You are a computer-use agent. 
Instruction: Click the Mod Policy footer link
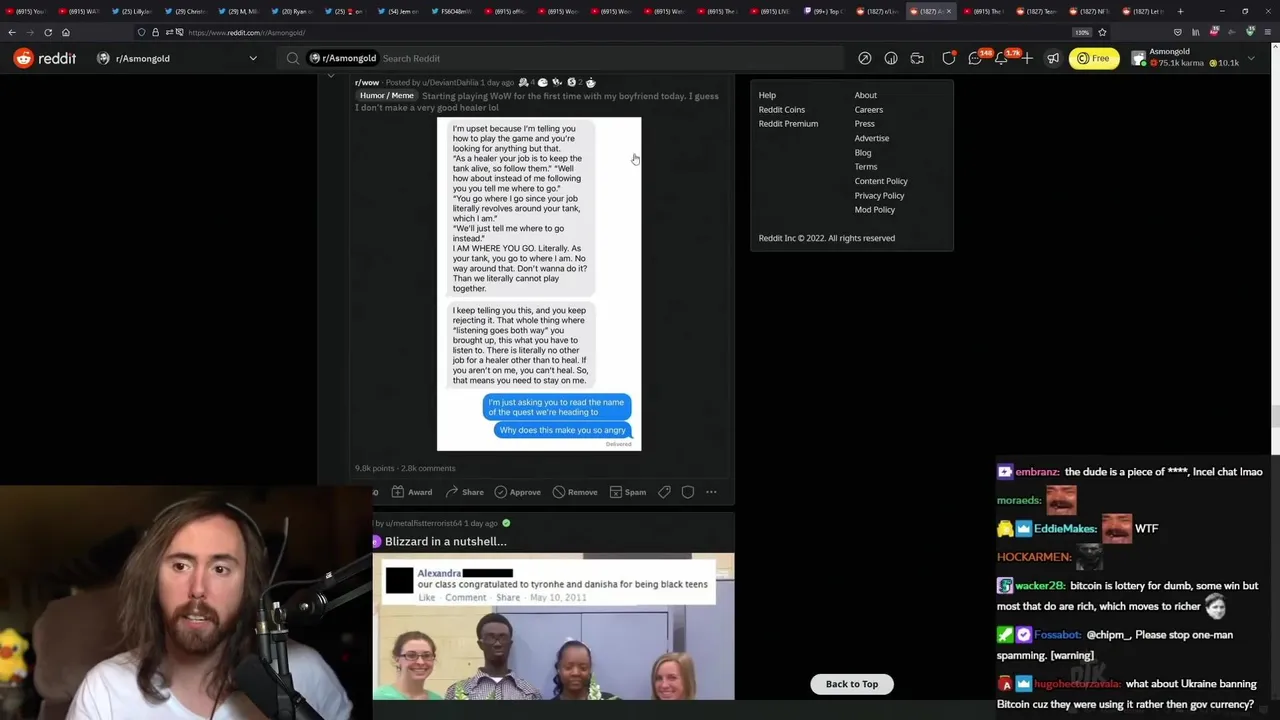click(875, 209)
